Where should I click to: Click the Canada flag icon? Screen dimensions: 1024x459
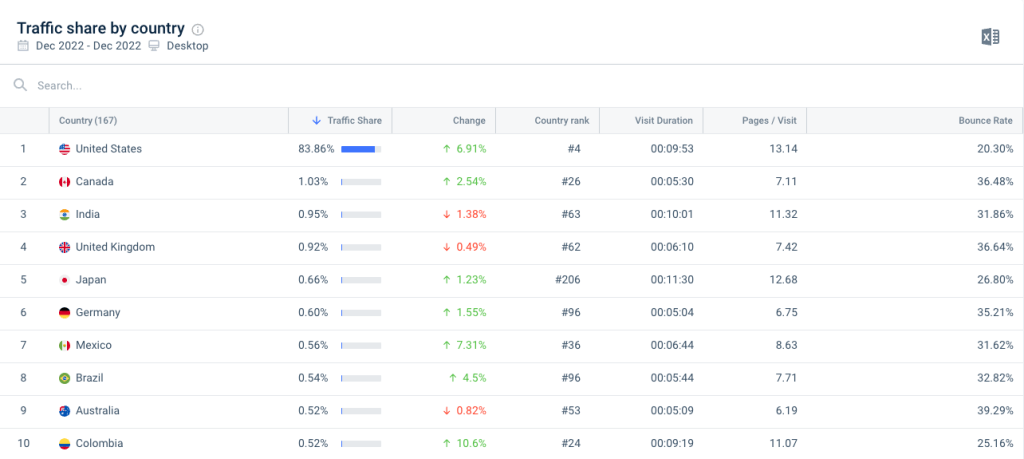65,182
